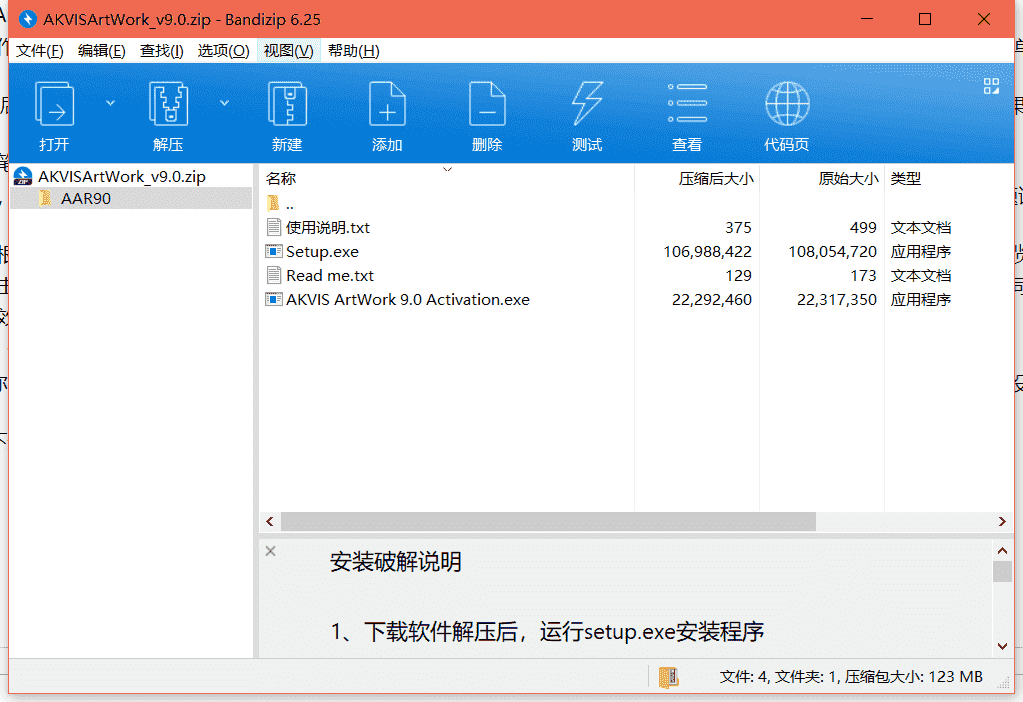Click the zip archive icon in tree
Viewport: 1023px width, 702px height.
point(23,176)
